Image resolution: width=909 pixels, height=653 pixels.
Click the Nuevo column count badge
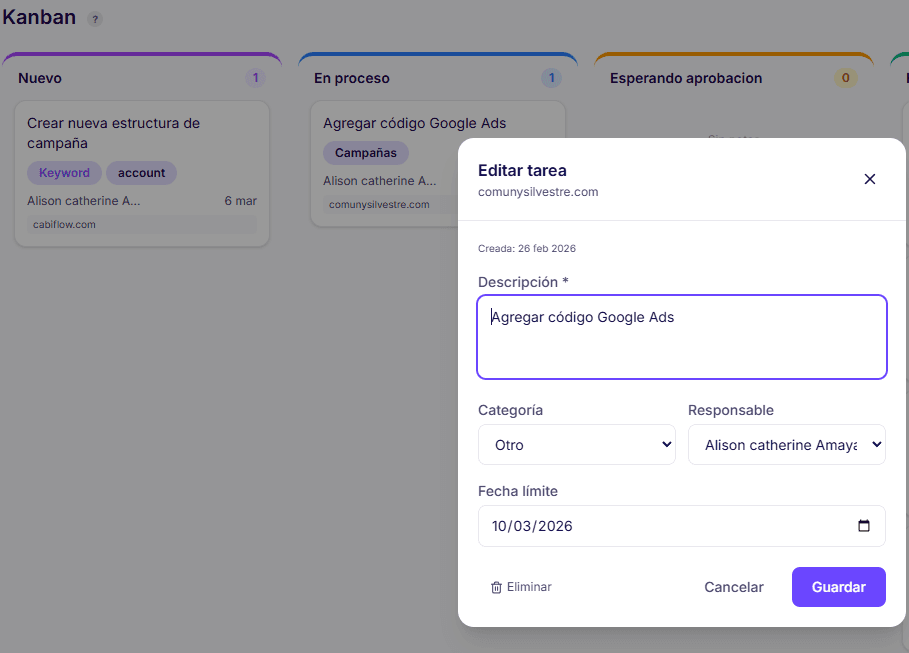256,77
